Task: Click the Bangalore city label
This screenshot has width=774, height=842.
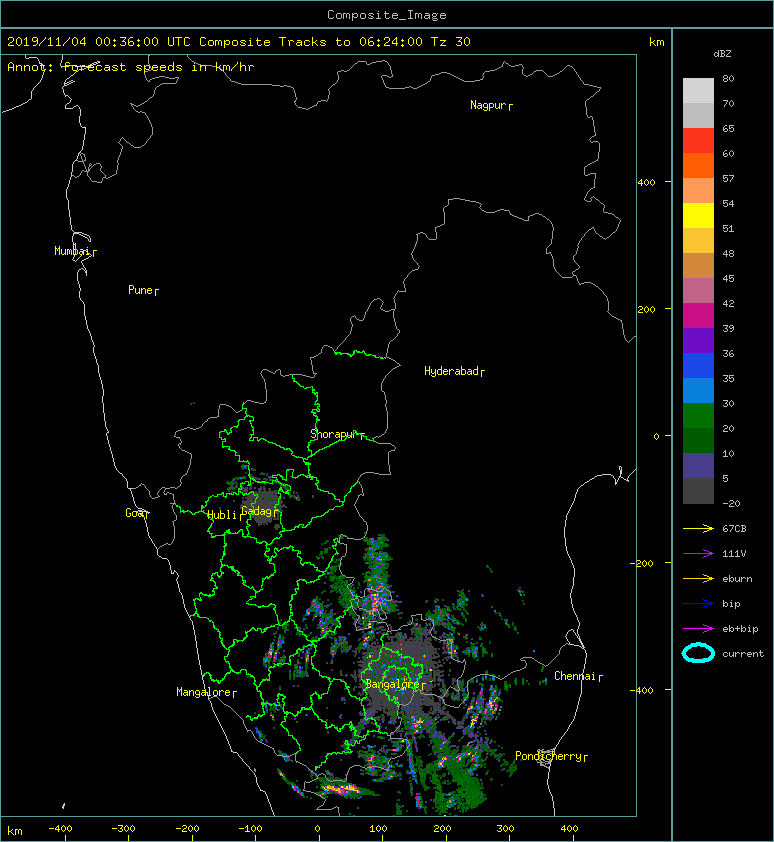Action: (x=395, y=684)
